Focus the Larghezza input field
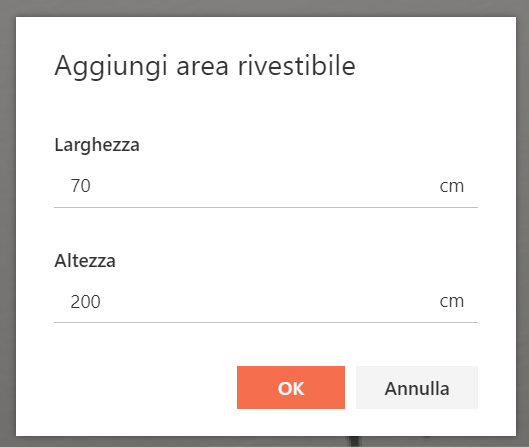The image size is (529, 447). pyautogui.click(x=266, y=186)
